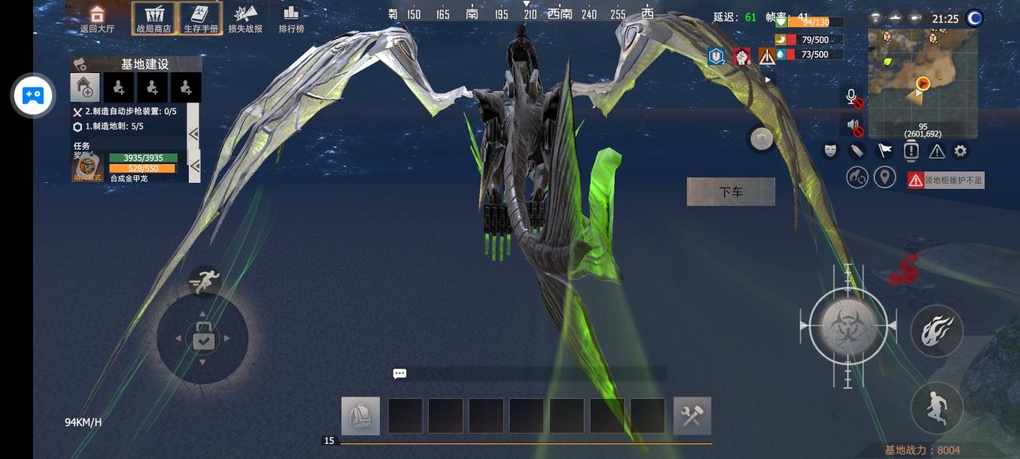Expand buffs with small arrow
Viewport: 1020px width, 459px height.
point(768,79)
